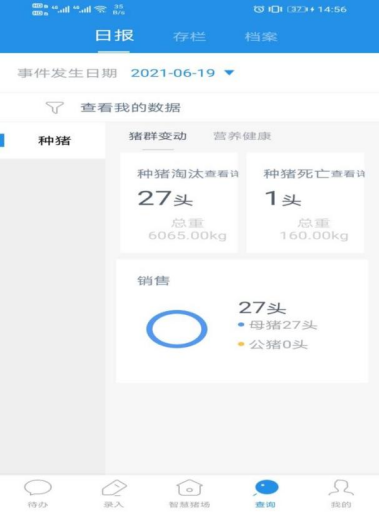This screenshot has width=379, height=513.
Task: Select the 日报 tab
Action: (x=114, y=35)
